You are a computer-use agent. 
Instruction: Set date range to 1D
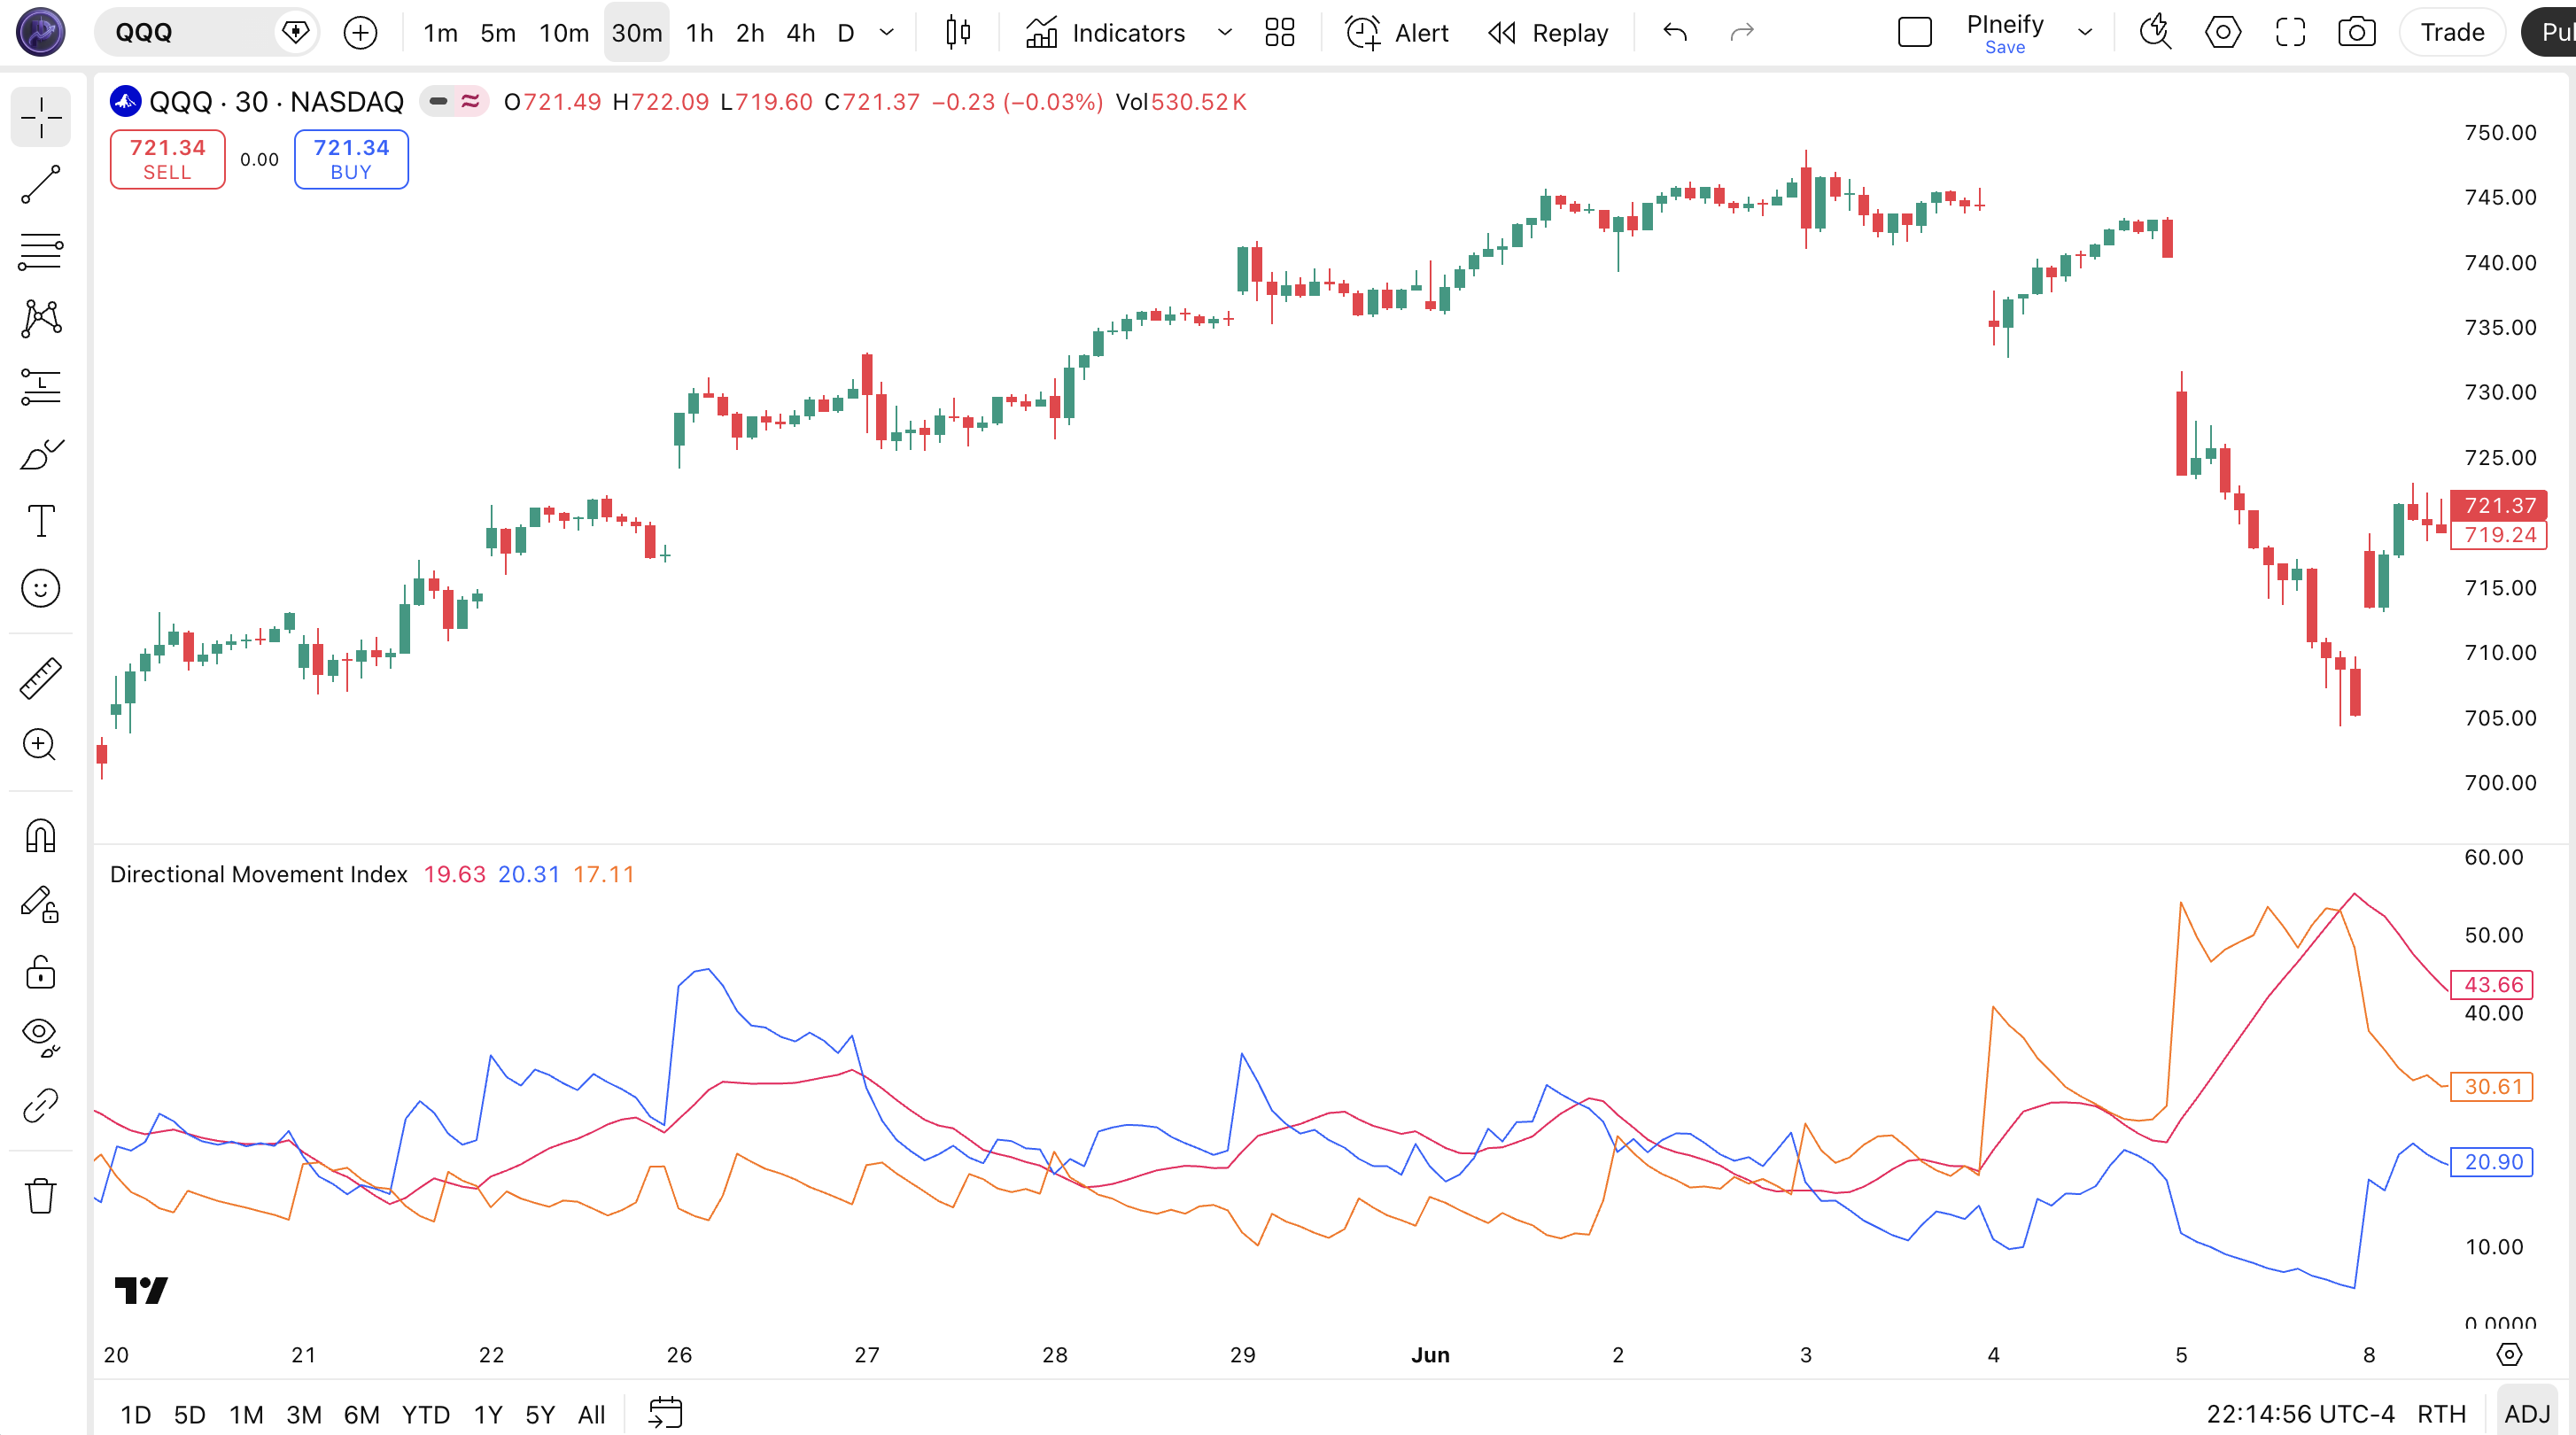tap(136, 1414)
